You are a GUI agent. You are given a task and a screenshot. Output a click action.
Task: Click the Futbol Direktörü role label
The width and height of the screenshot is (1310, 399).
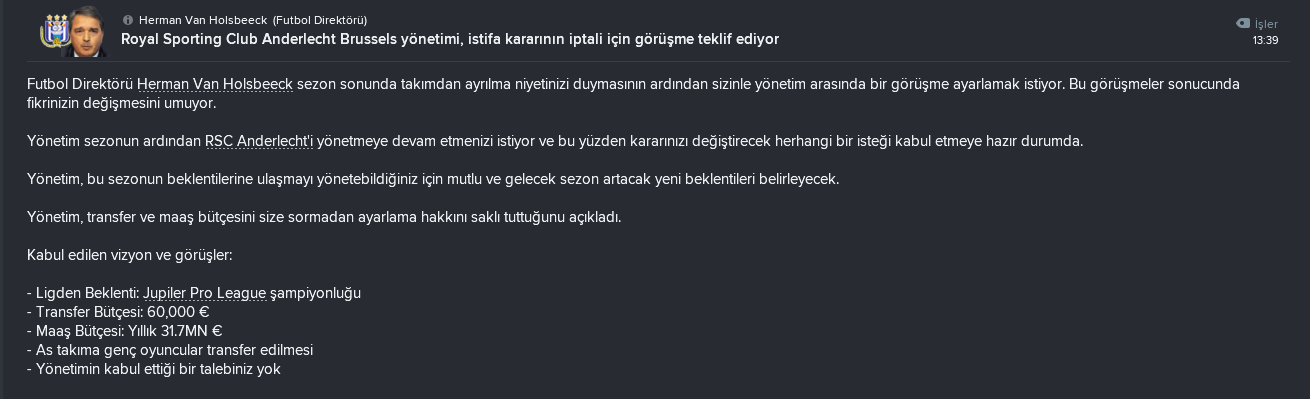tap(319, 20)
